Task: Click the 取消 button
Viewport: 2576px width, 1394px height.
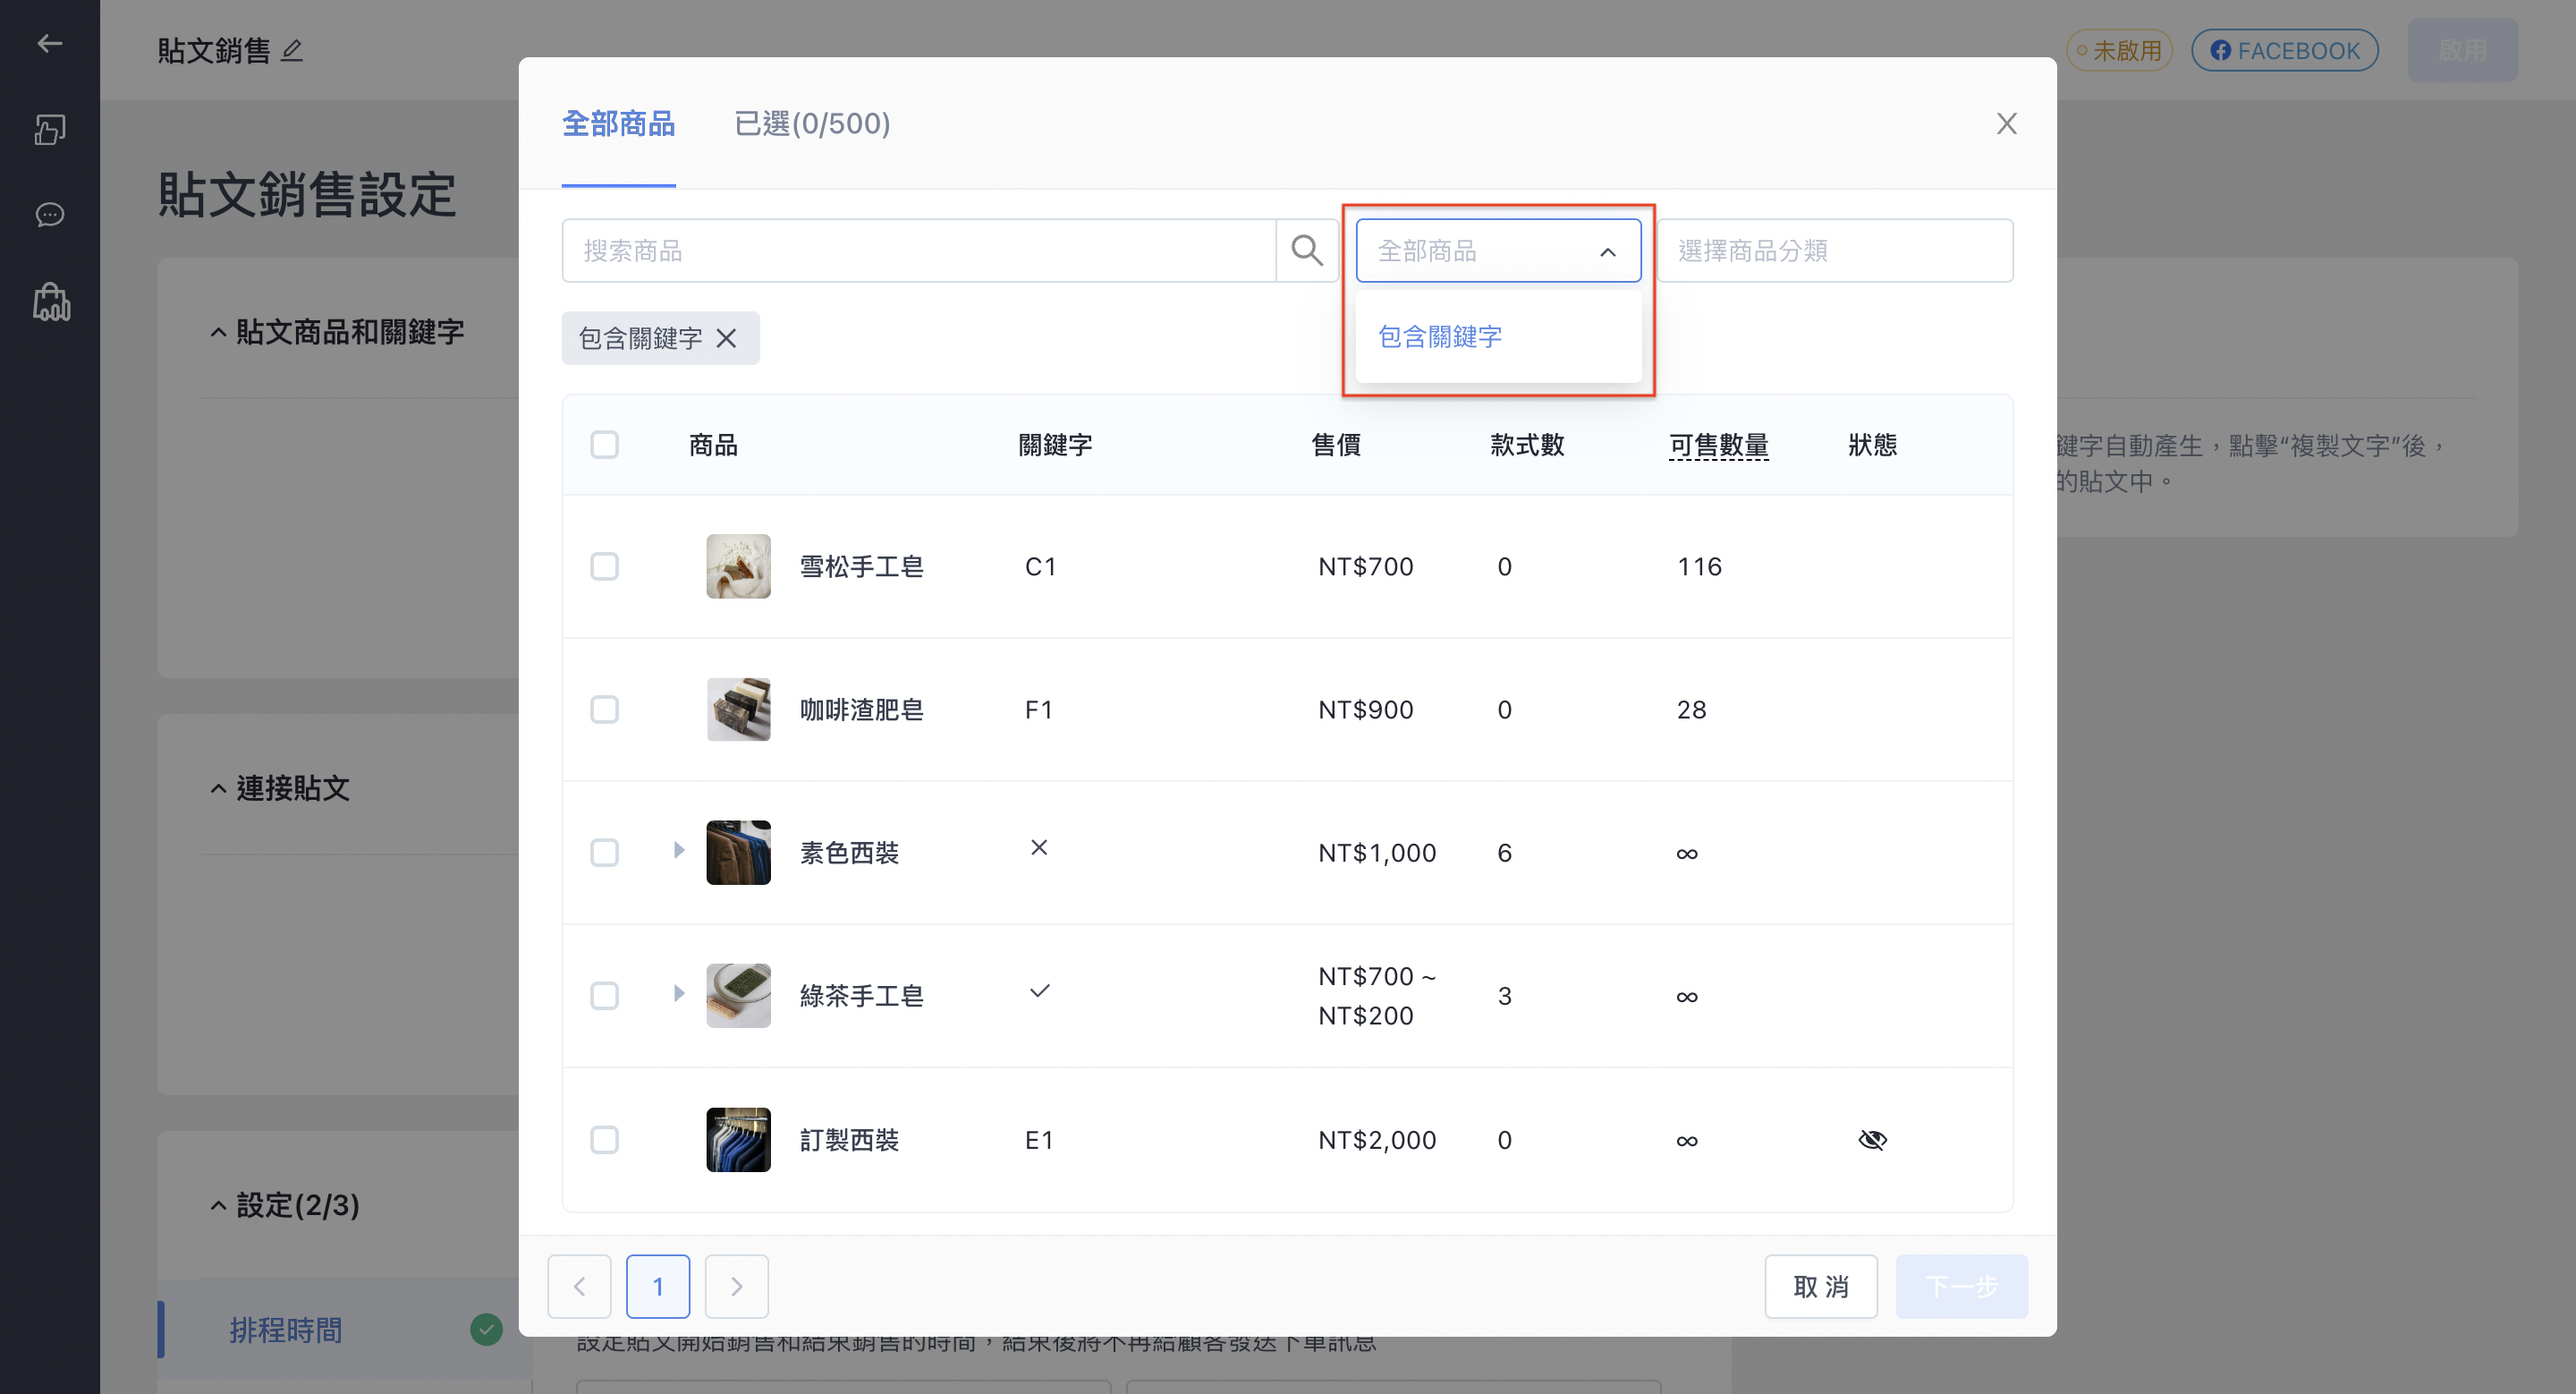Action: click(1820, 1286)
